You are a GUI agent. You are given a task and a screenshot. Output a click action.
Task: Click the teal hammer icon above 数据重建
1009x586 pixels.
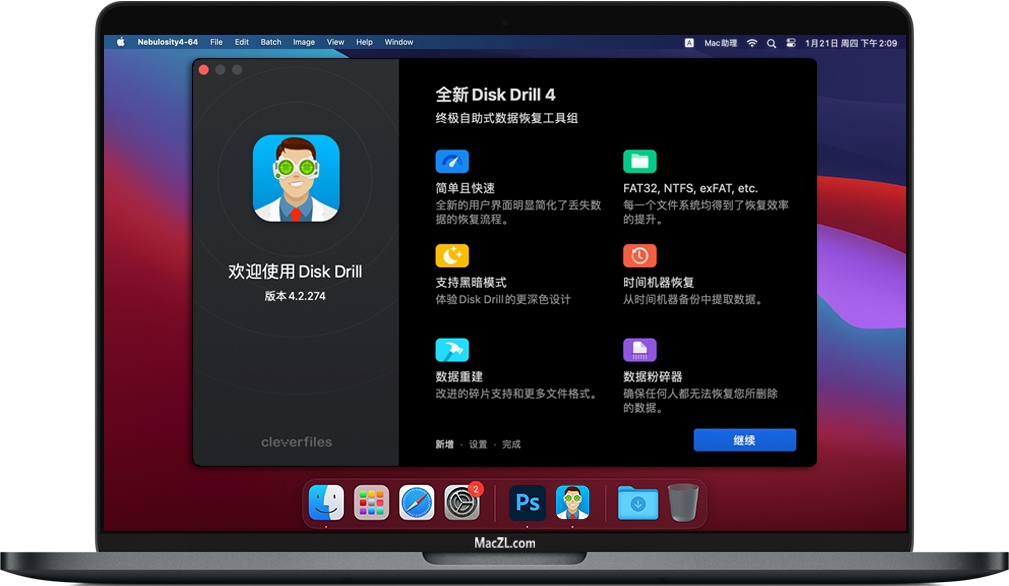[x=452, y=350]
